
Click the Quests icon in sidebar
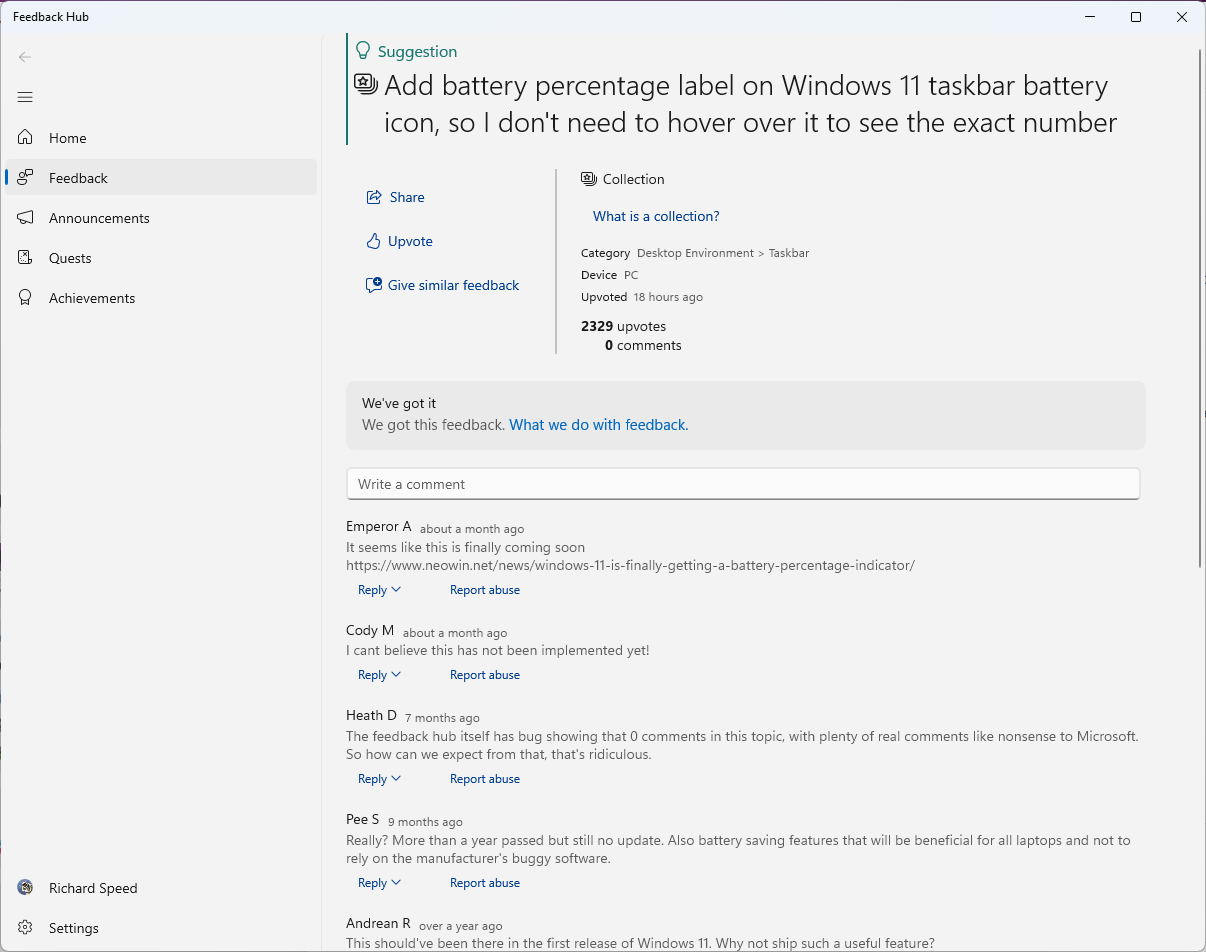tap(26, 258)
